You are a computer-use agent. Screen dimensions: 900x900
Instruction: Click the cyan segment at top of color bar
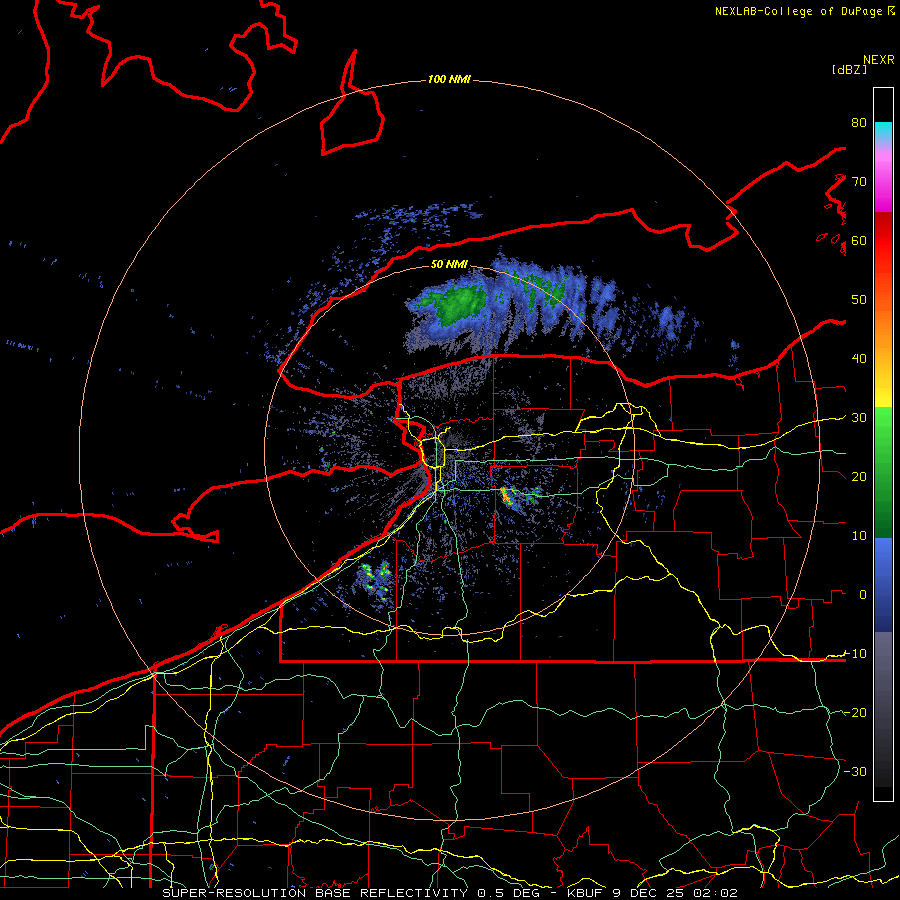click(x=883, y=131)
